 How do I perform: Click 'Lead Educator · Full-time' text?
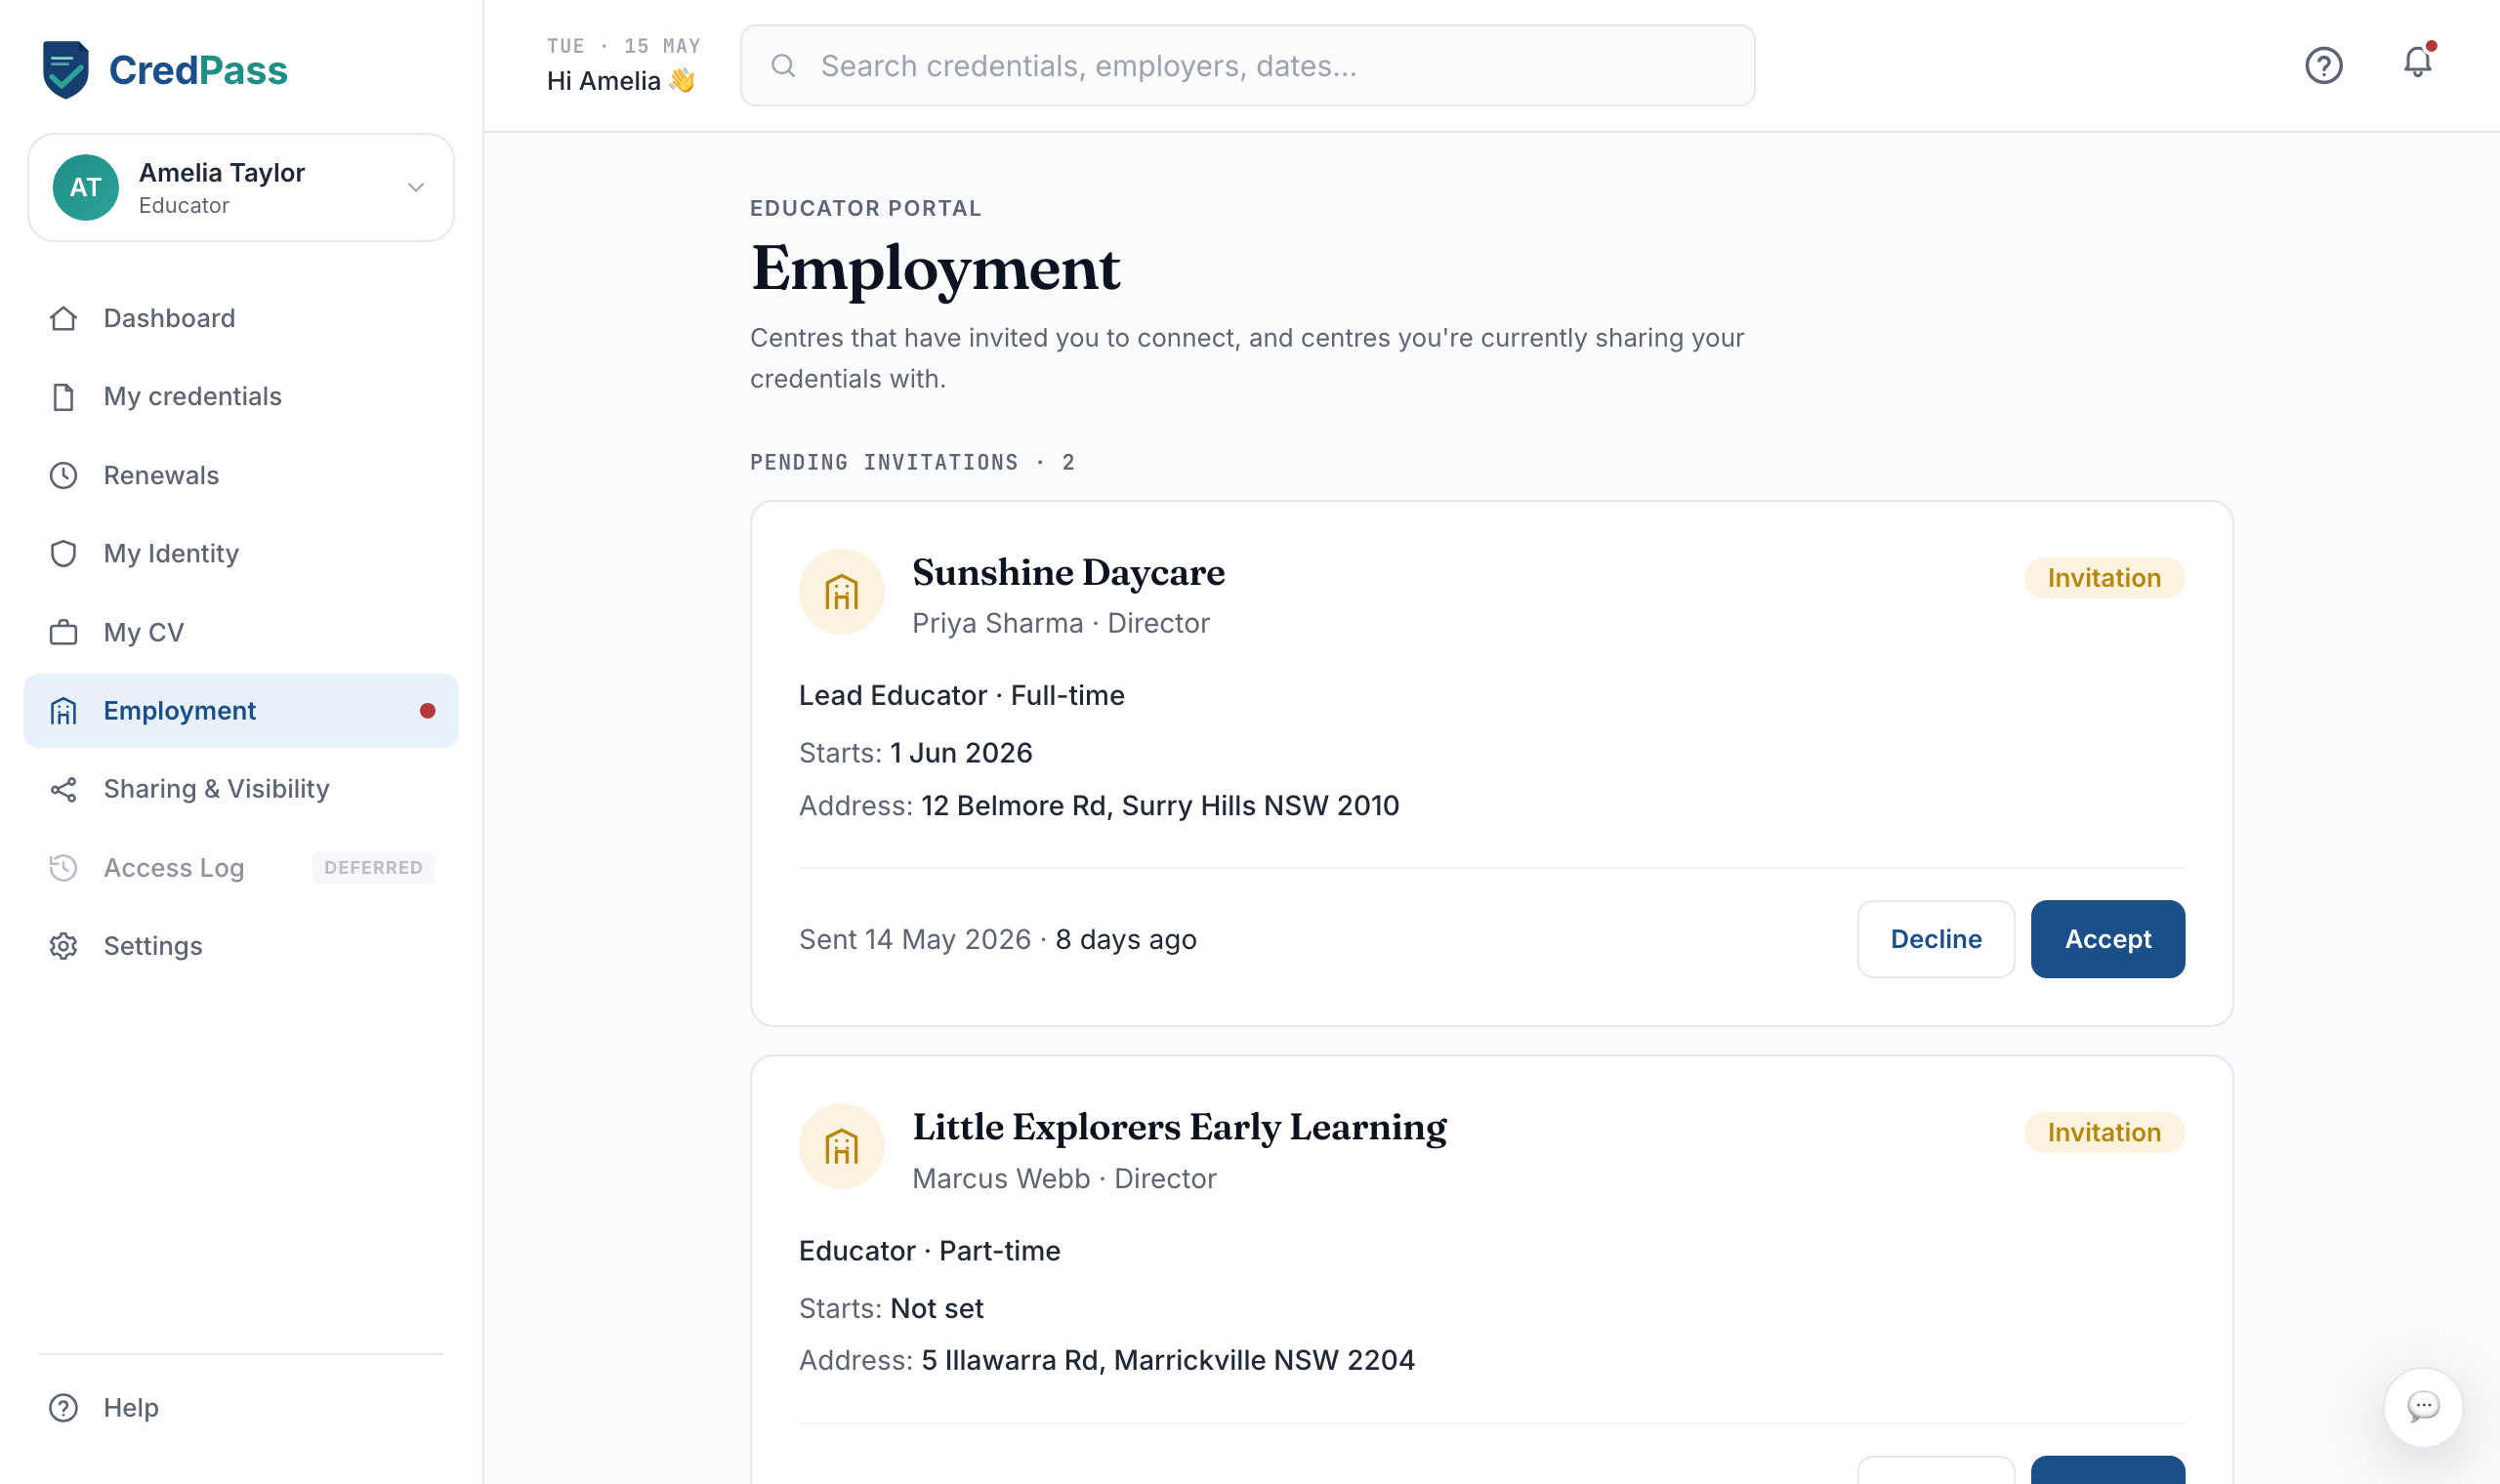point(962,695)
